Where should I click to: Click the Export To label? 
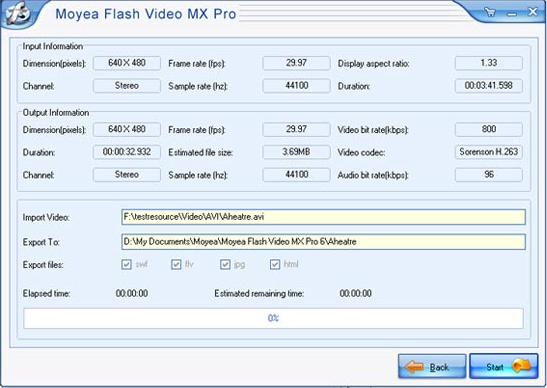[x=41, y=242]
